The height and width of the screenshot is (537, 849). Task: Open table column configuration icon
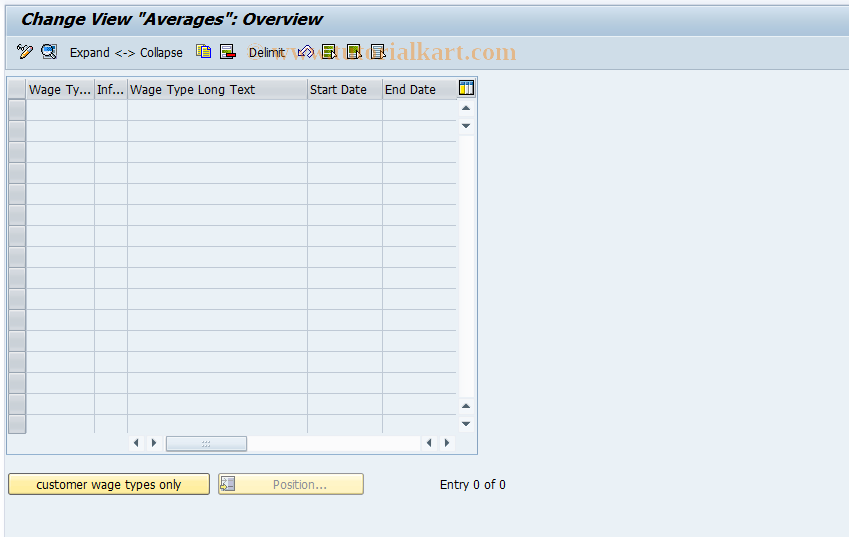coord(466,88)
